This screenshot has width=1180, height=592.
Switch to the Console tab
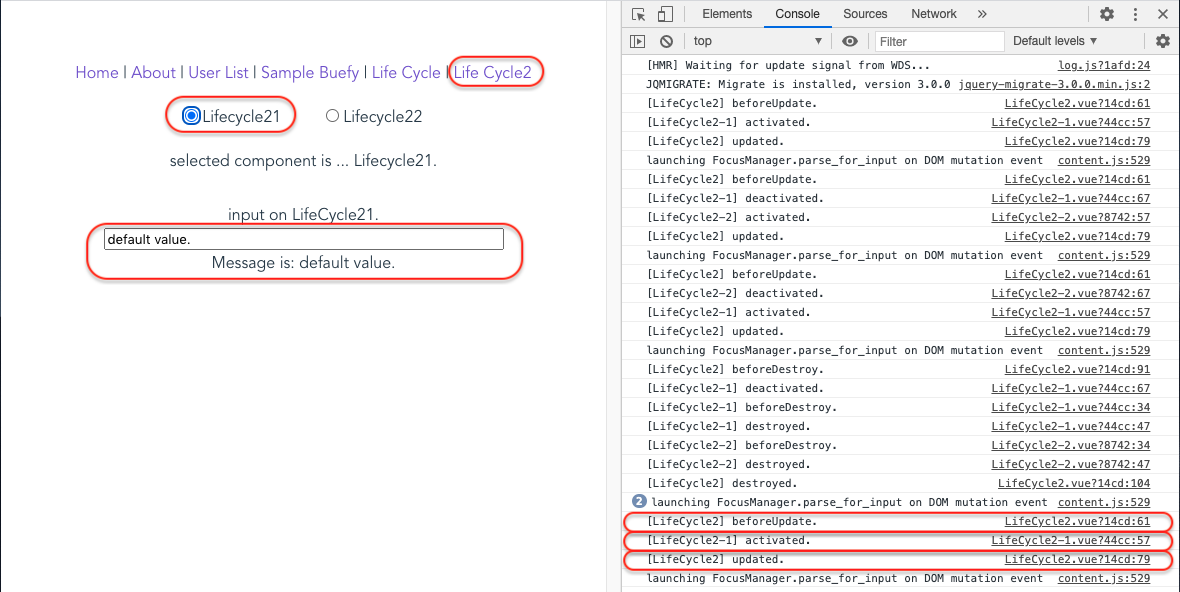(798, 14)
